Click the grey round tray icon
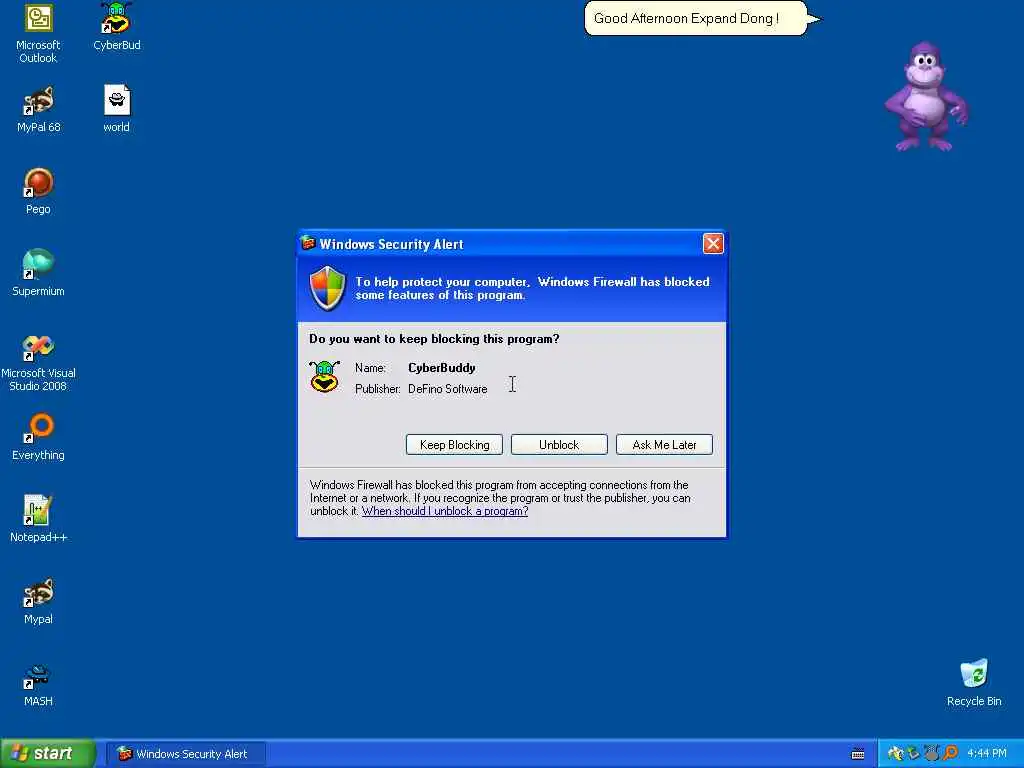This screenshot has height=768, width=1024. coord(931,754)
